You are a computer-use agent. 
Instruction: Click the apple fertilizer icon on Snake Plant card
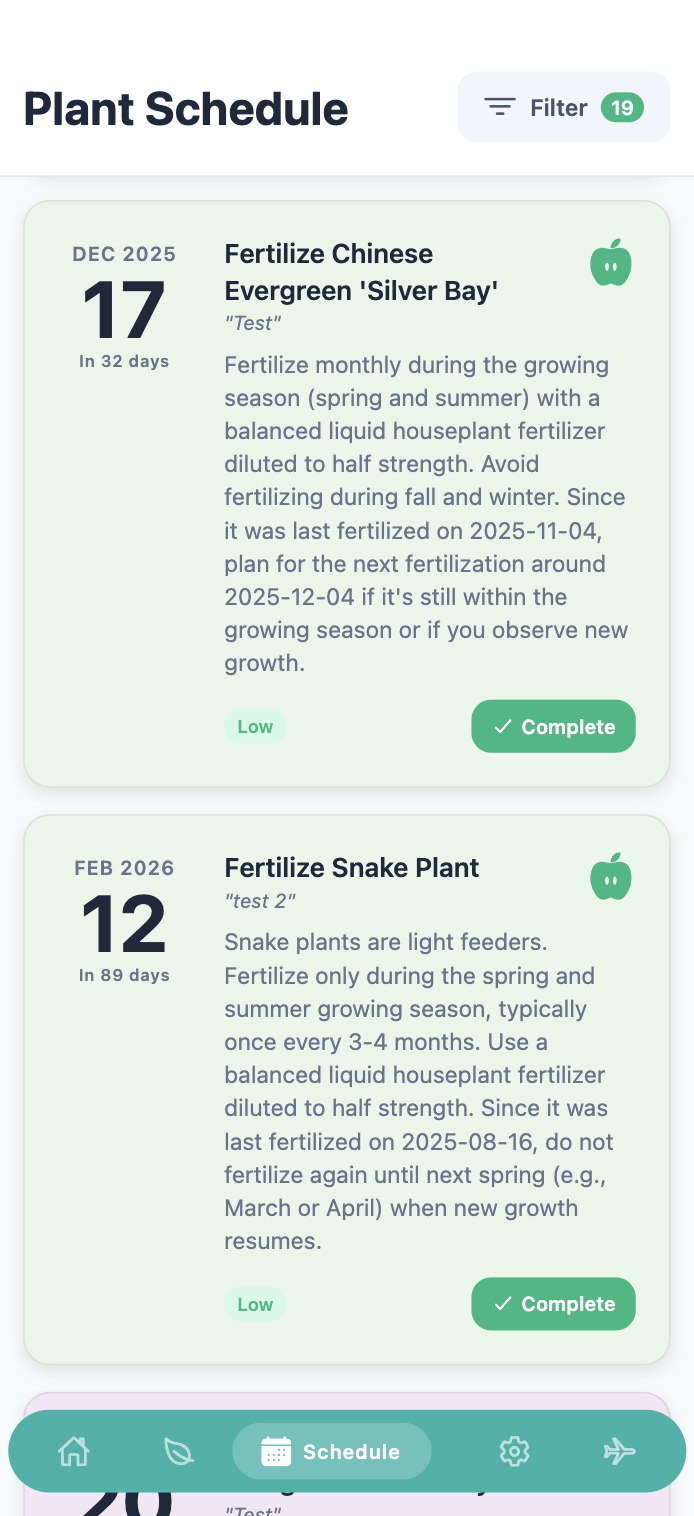point(611,877)
